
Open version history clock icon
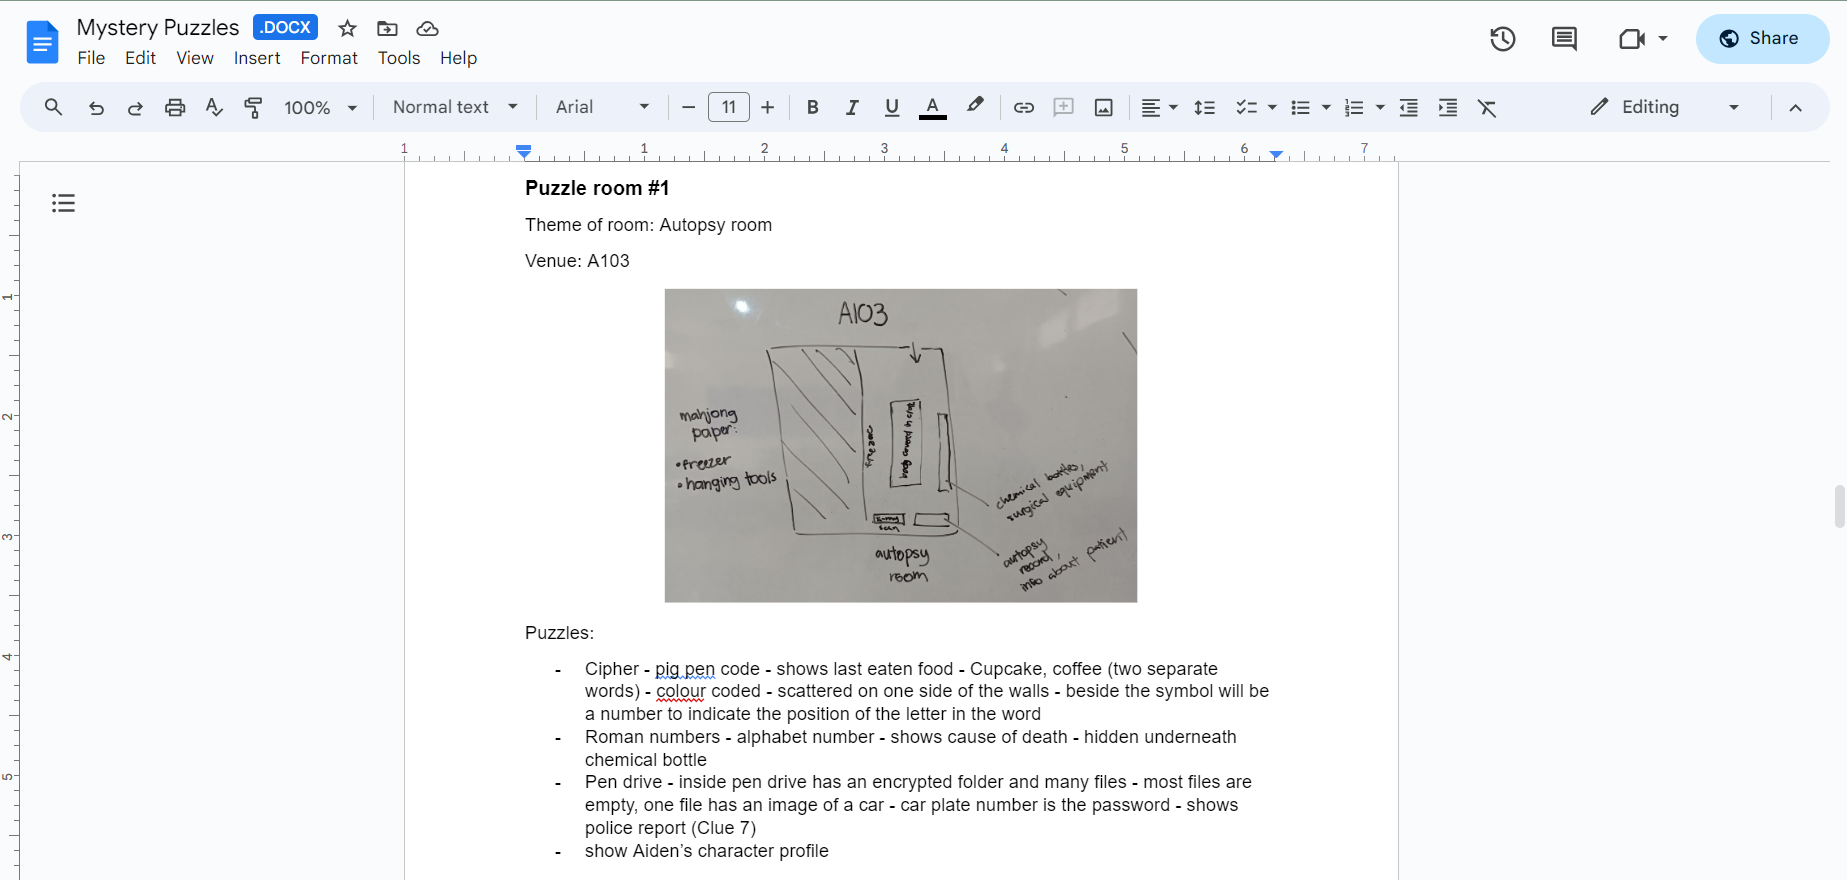tap(1502, 39)
